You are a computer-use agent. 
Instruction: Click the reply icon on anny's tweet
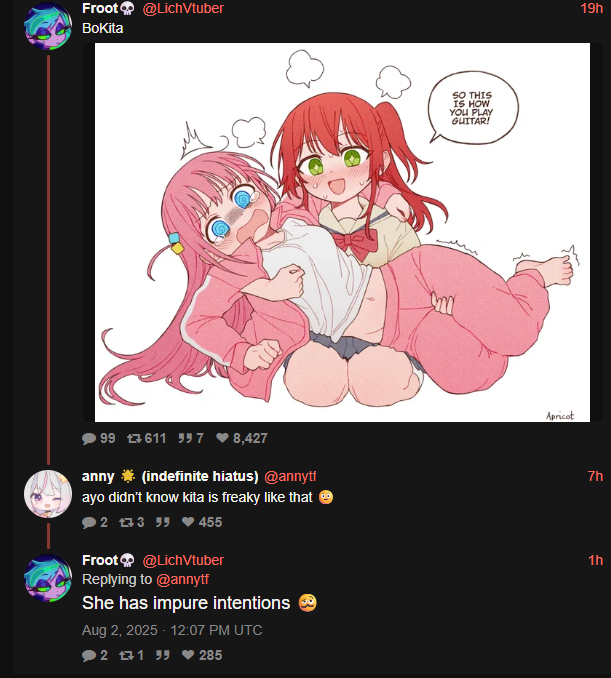coord(89,522)
